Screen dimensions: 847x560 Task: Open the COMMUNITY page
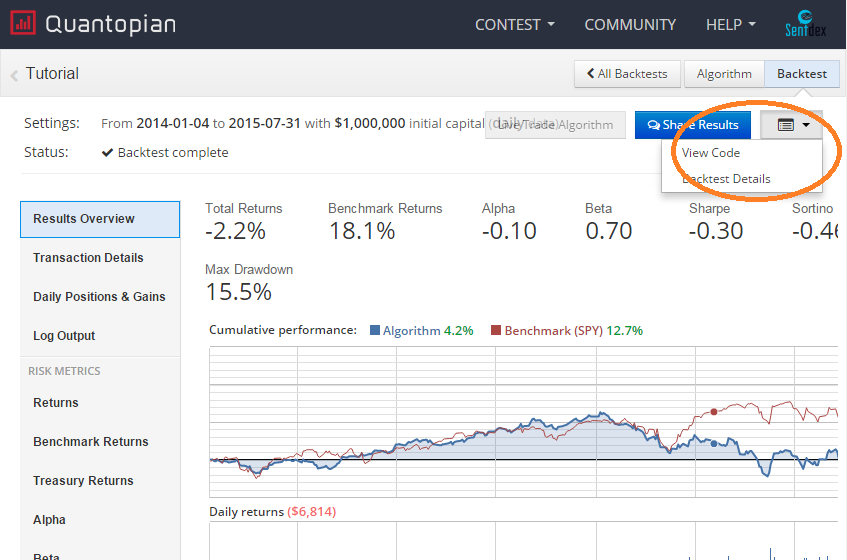coord(630,24)
